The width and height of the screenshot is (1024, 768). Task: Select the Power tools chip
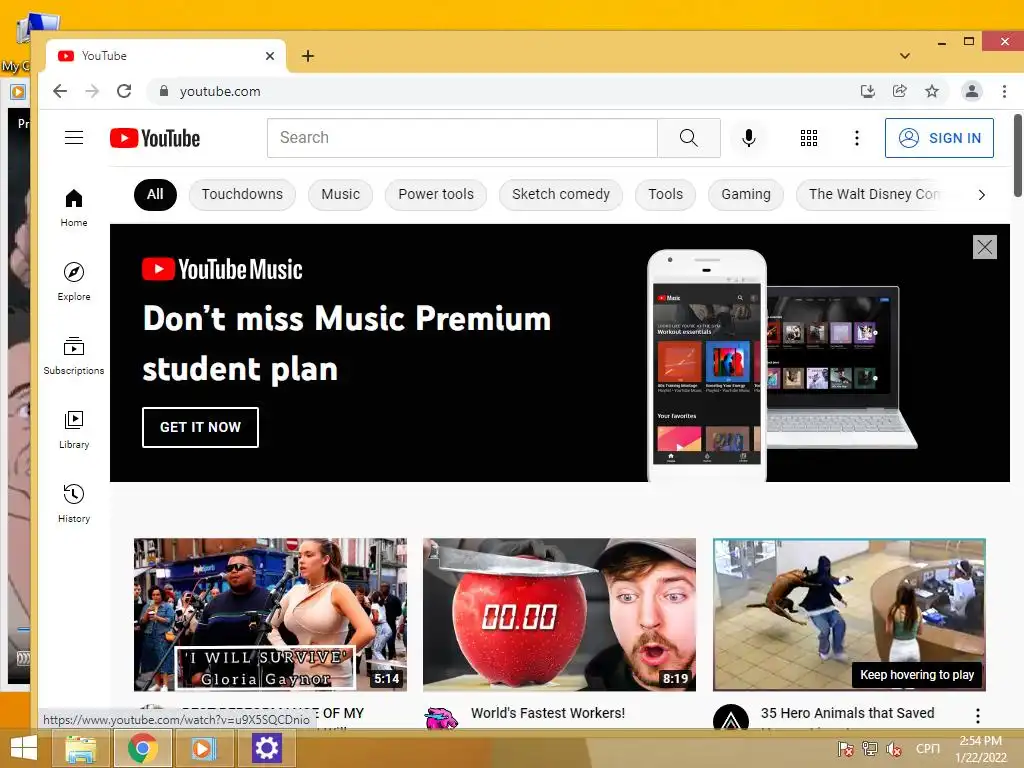(x=436, y=195)
